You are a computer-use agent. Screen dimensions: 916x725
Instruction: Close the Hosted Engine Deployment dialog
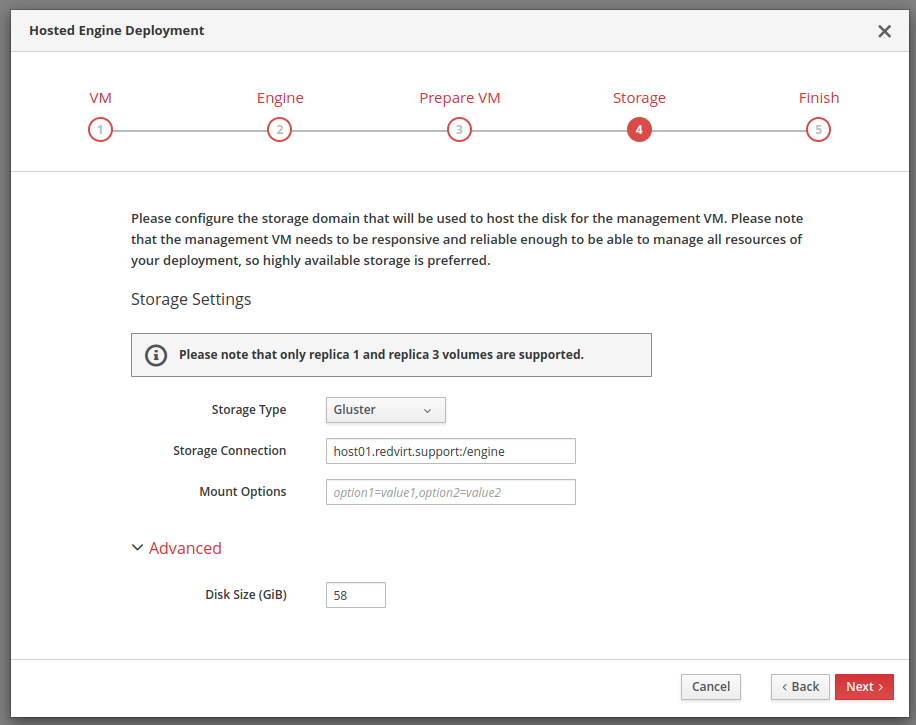point(884,31)
